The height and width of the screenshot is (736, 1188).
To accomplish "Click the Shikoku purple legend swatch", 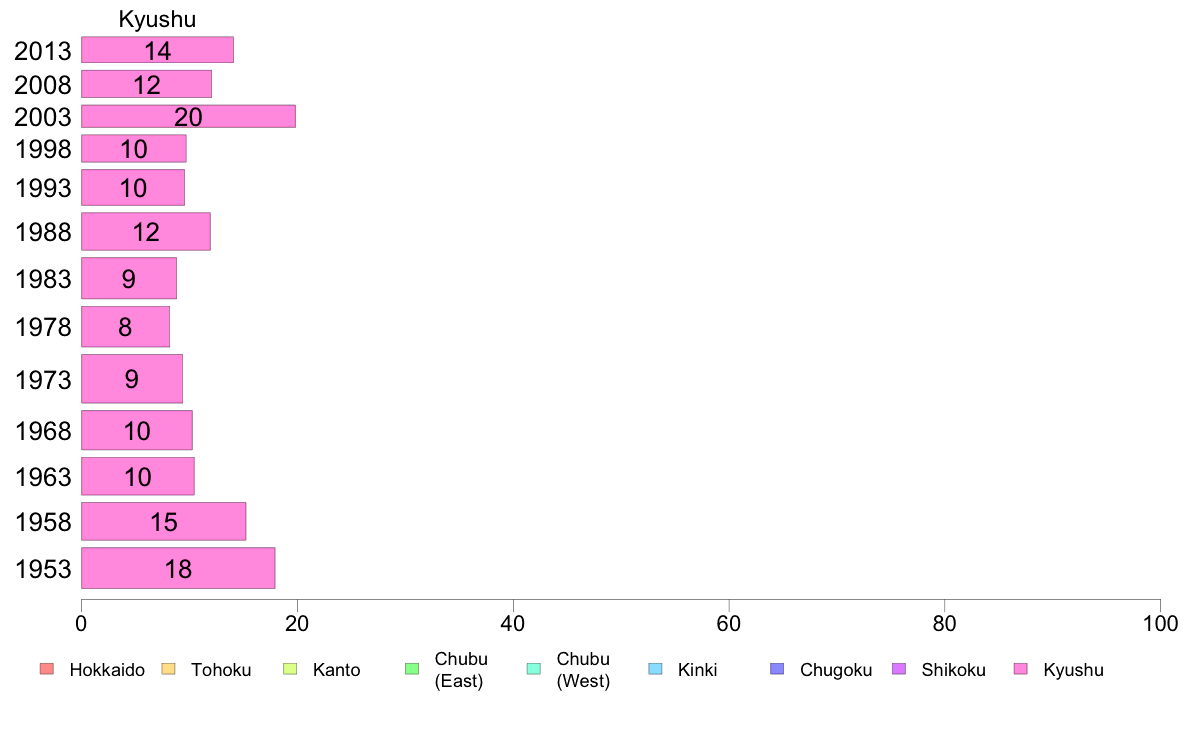I will click(899, 669).
